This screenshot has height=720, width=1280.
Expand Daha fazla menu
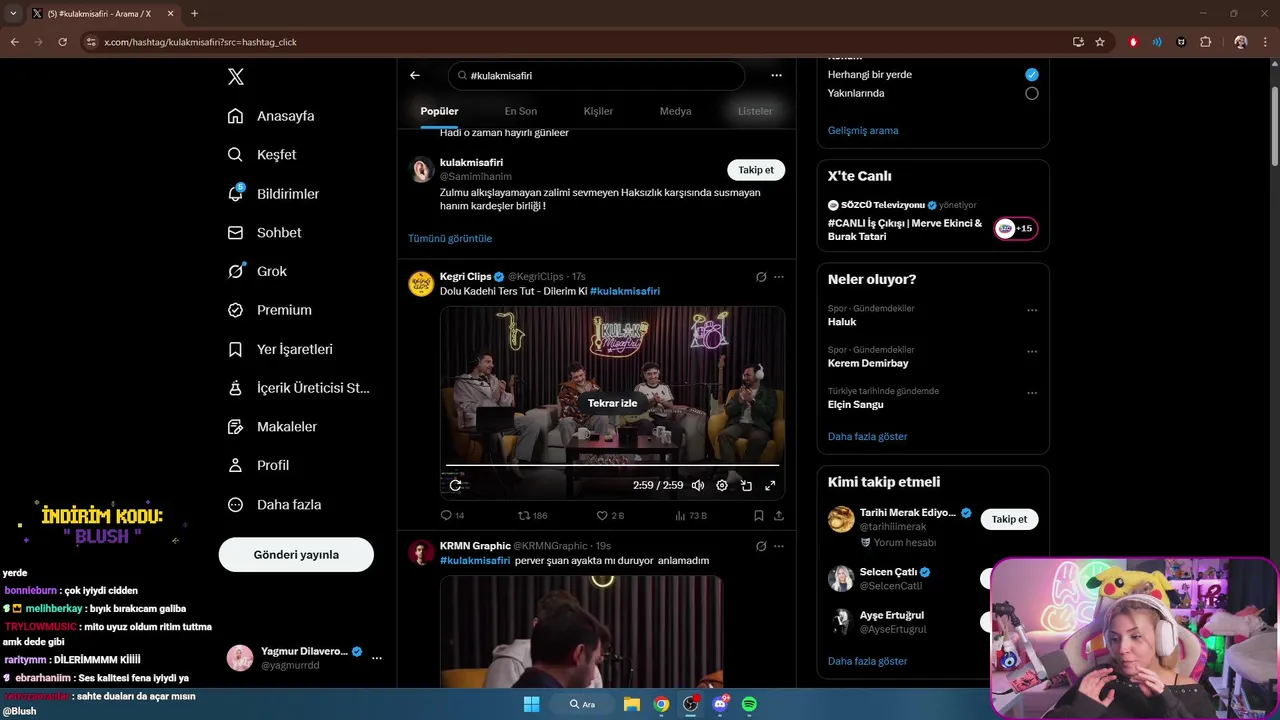274,505
